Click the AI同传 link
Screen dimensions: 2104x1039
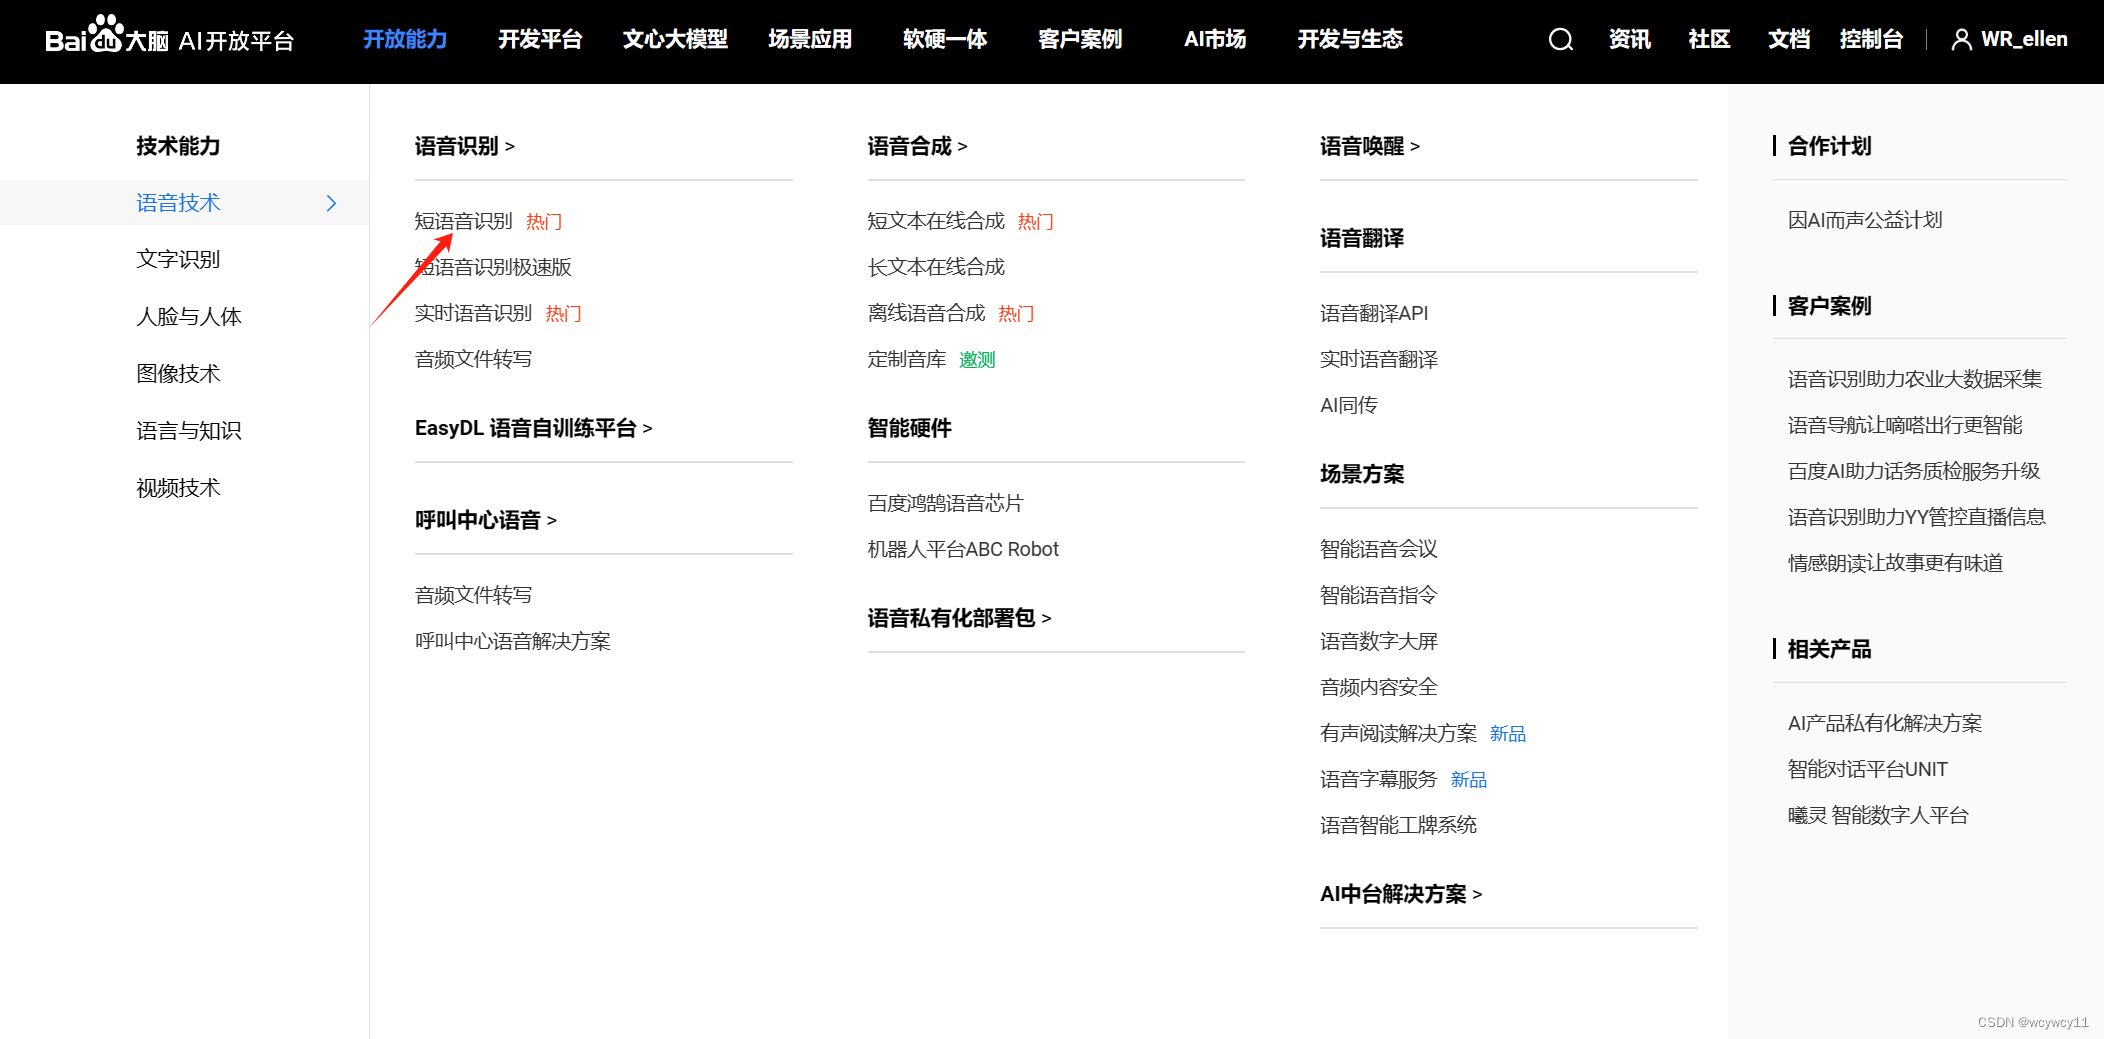click(x=1349, y=405)
